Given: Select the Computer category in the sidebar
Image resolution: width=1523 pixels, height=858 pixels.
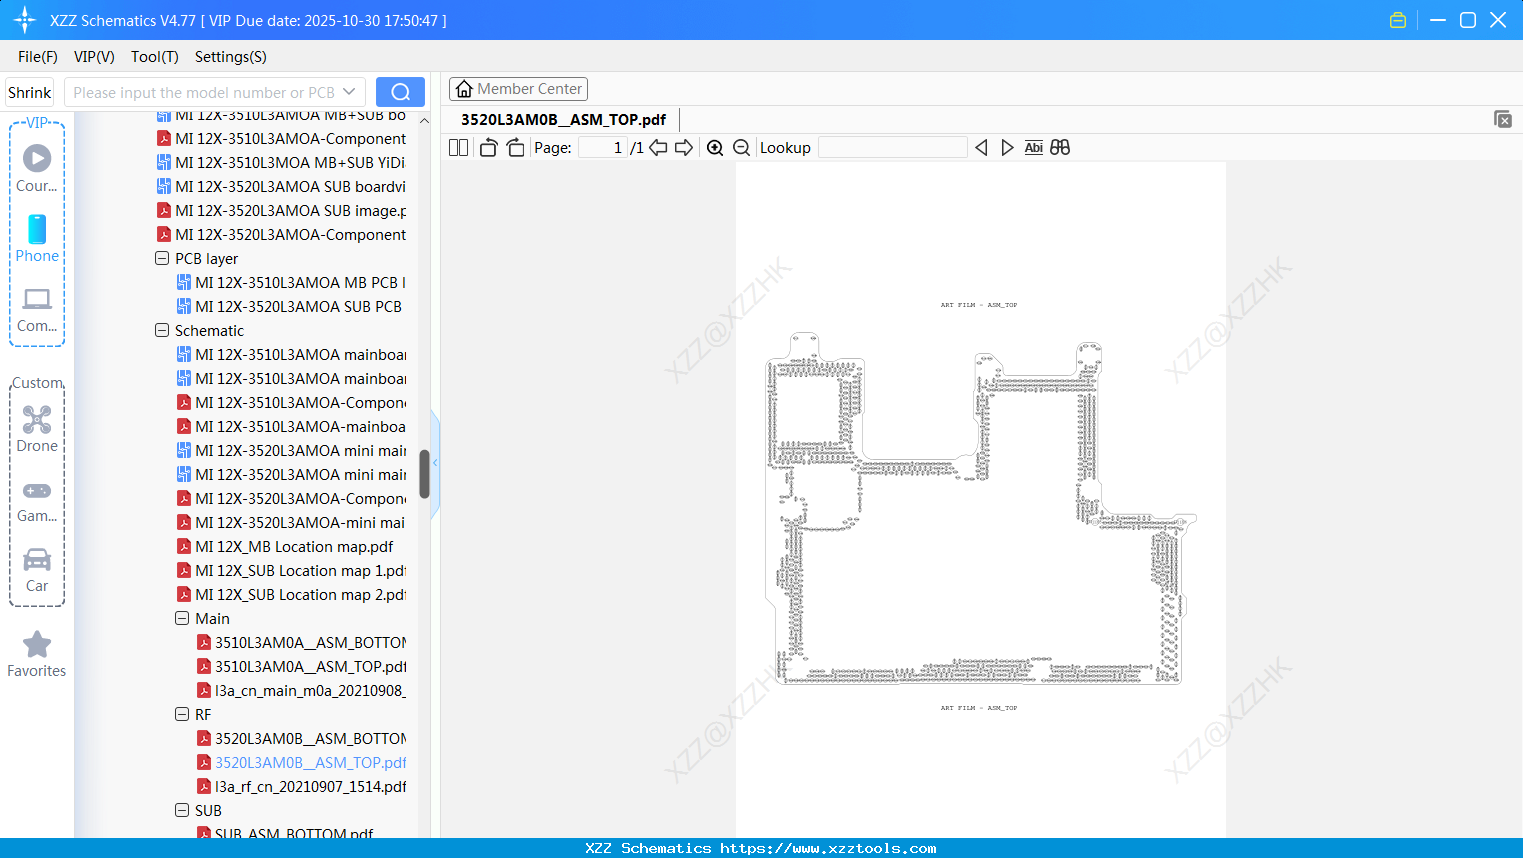Looking at the screenshot, I should pos(37,310).
